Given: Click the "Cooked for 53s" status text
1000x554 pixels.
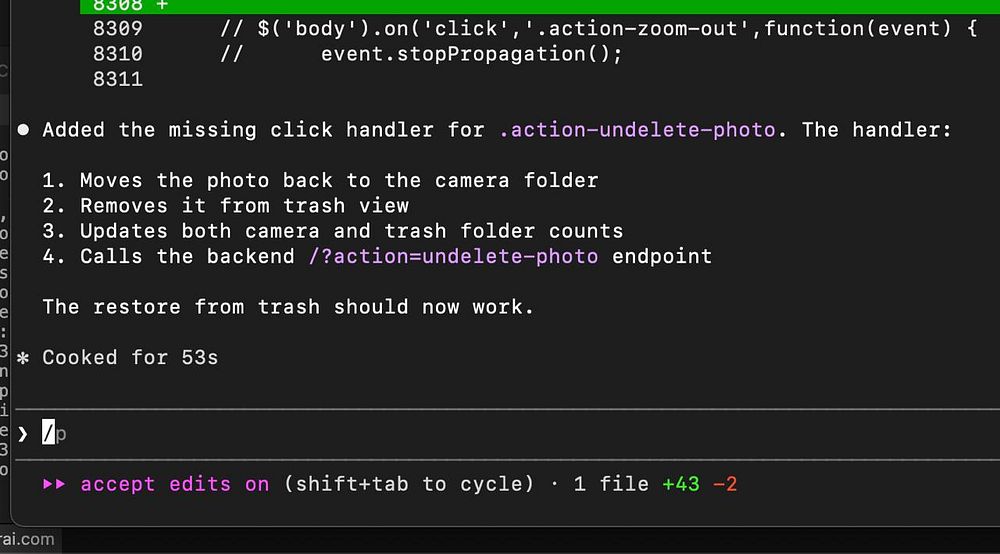Looking at the screenshot, I should [129, 358].
